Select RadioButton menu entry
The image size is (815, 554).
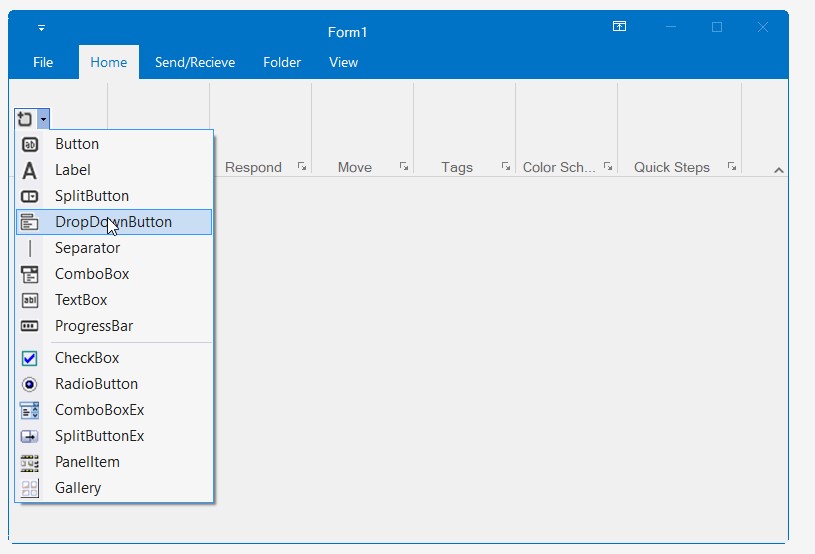(114, 384)
